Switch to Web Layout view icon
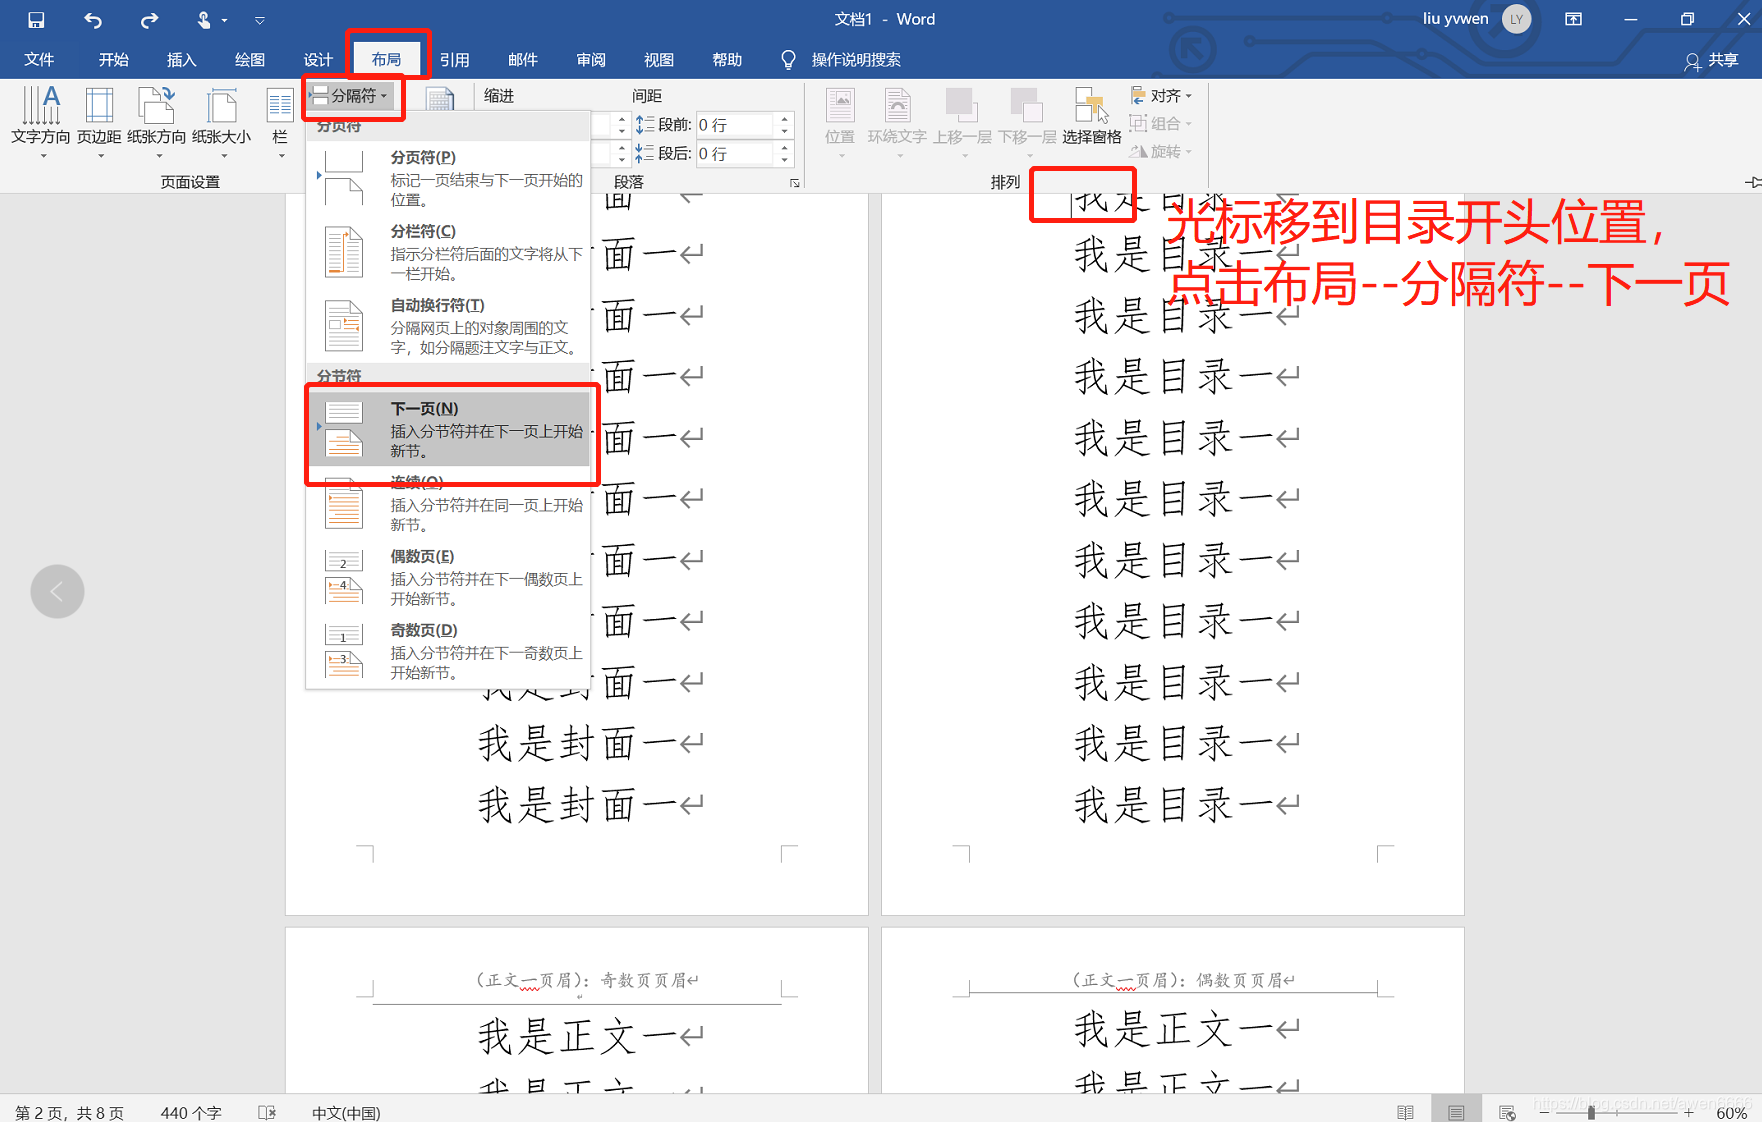 pos(1507,1112)
